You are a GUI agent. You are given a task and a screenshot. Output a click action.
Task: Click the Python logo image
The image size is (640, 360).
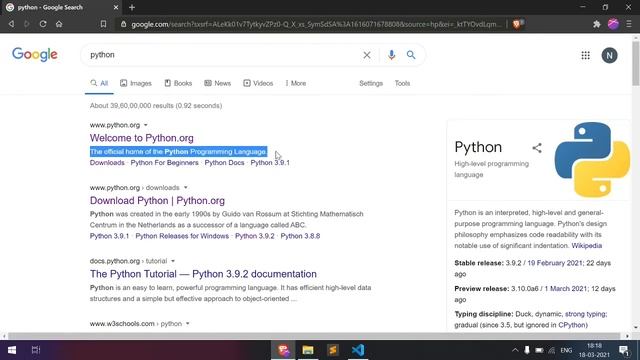(x=592, y=160)
